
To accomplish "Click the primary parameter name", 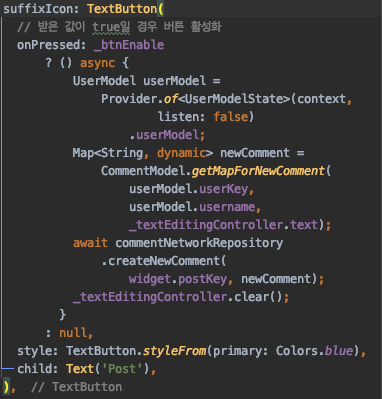I will click(237, 351).
